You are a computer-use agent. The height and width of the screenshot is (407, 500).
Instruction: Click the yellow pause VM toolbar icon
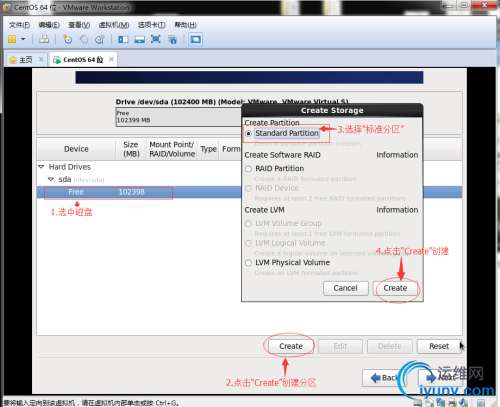point(12,39)
